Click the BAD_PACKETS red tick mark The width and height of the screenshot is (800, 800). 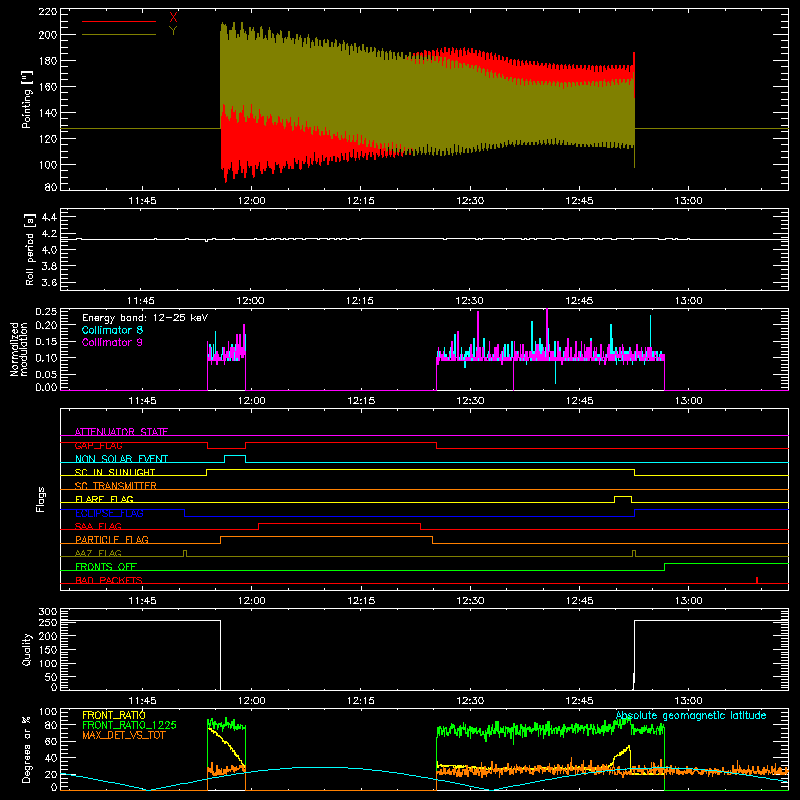point(757,580)
